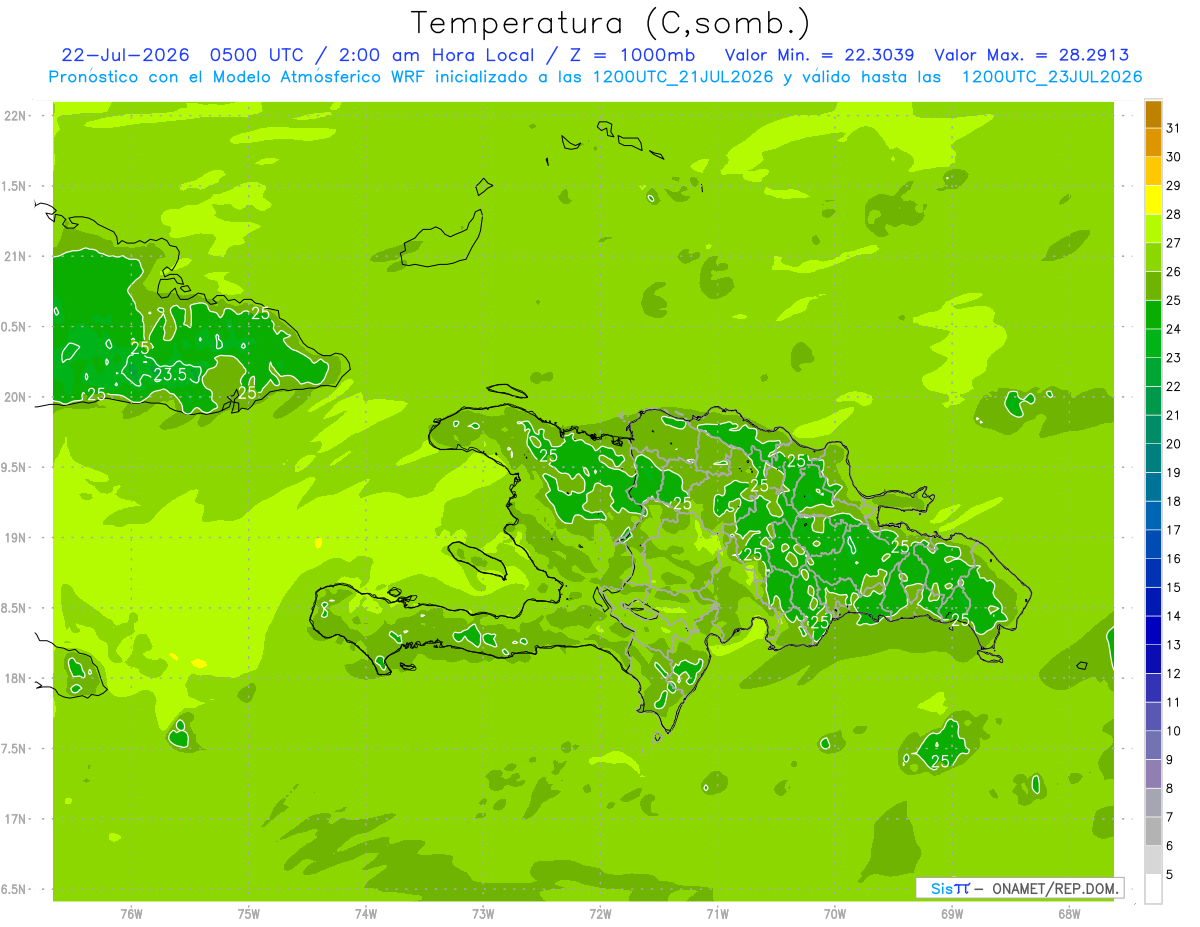Click the "19N" latitude axis label
The height and width of the screenshot is (927, 1200).
(x=17, y=538)
